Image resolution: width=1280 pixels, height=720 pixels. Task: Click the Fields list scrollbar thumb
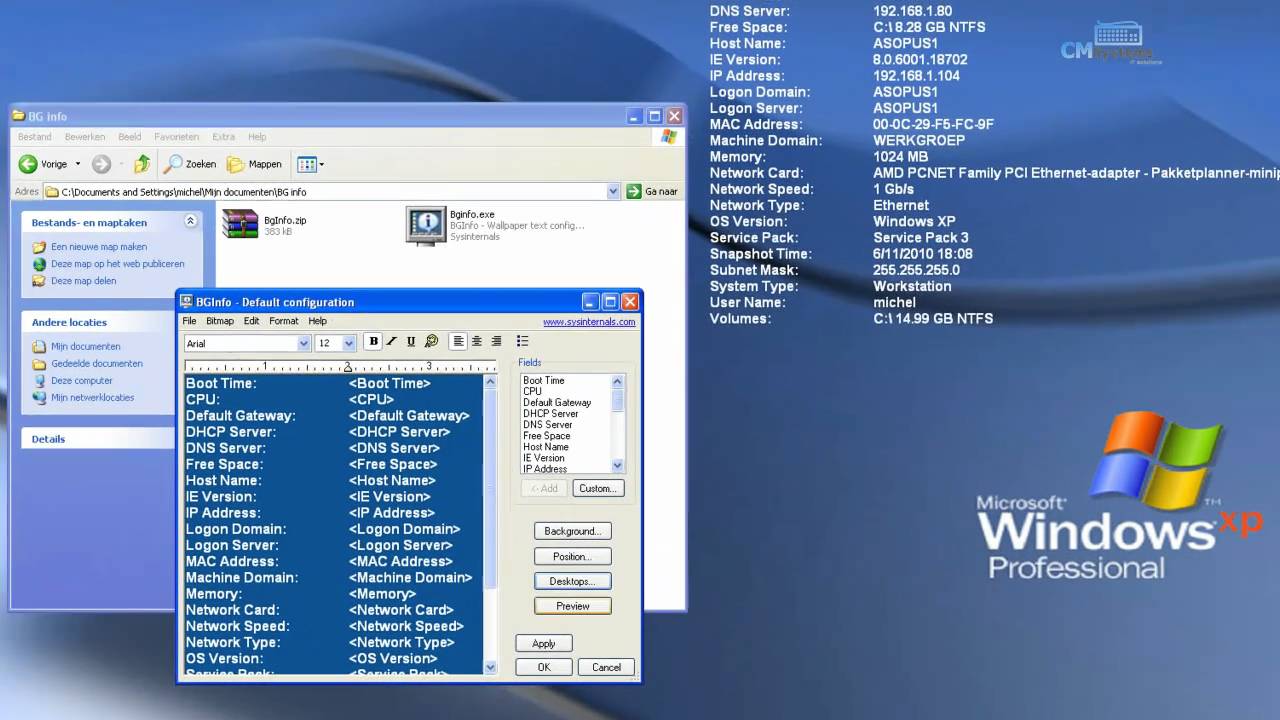tap(618, 400)
